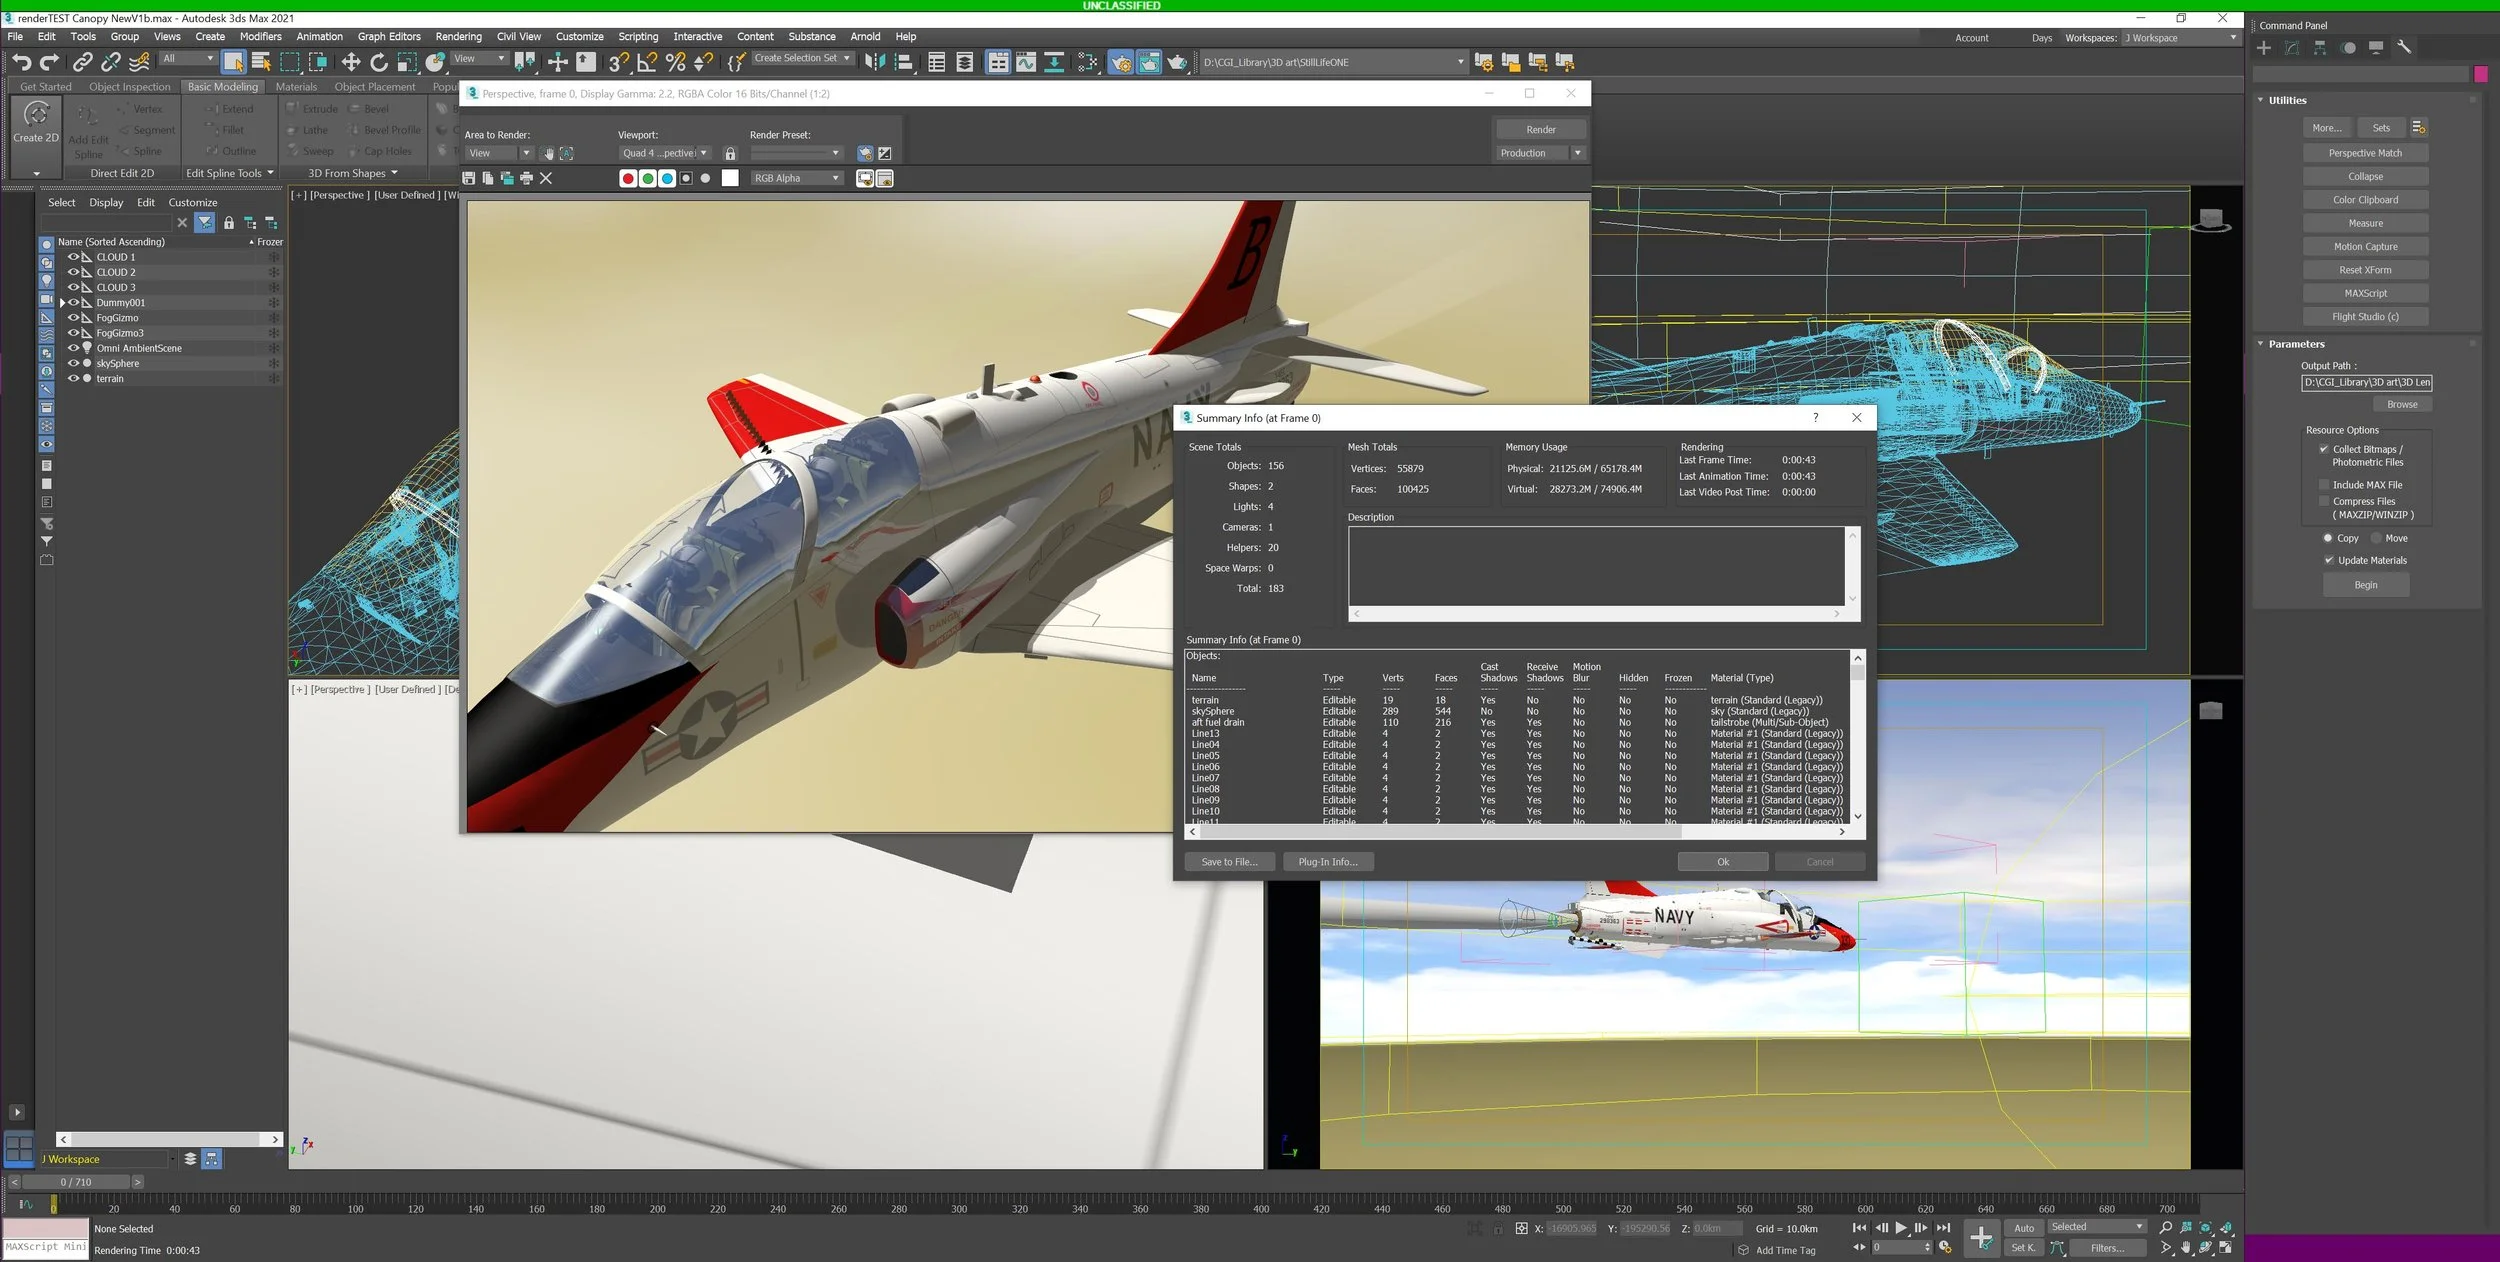Open the RGB Alpha channel dropdown
The width and height of the screenshot is (2500, 1262).
coord(797,179)
